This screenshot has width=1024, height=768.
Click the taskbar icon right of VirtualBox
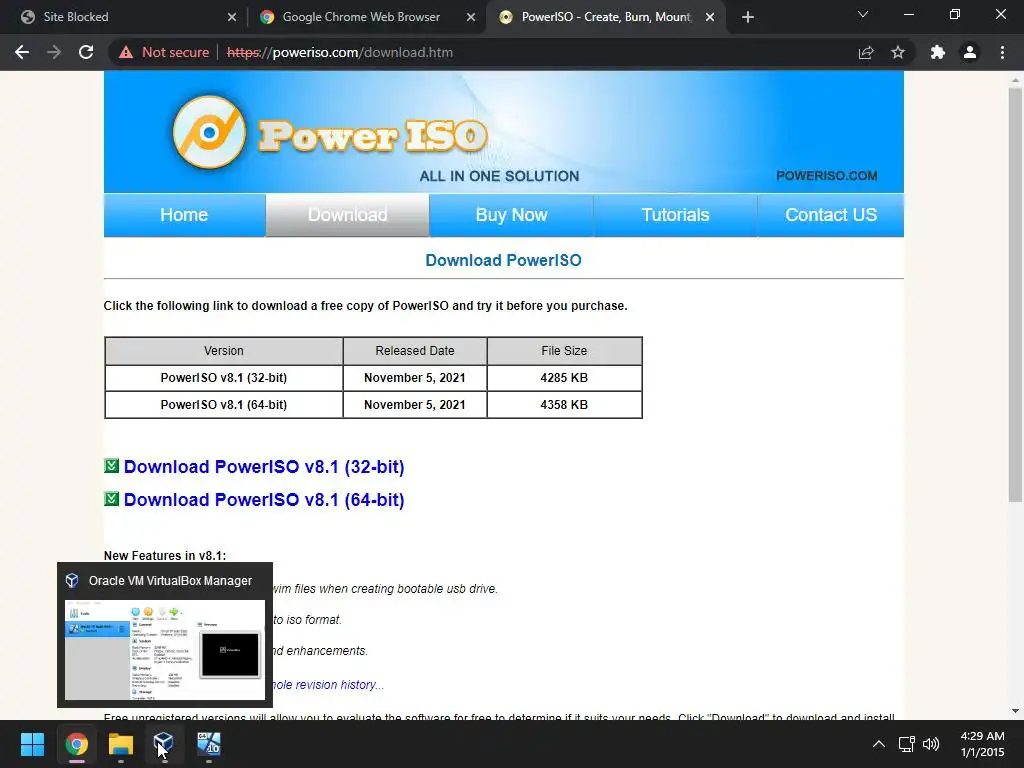tap(209, 744)
